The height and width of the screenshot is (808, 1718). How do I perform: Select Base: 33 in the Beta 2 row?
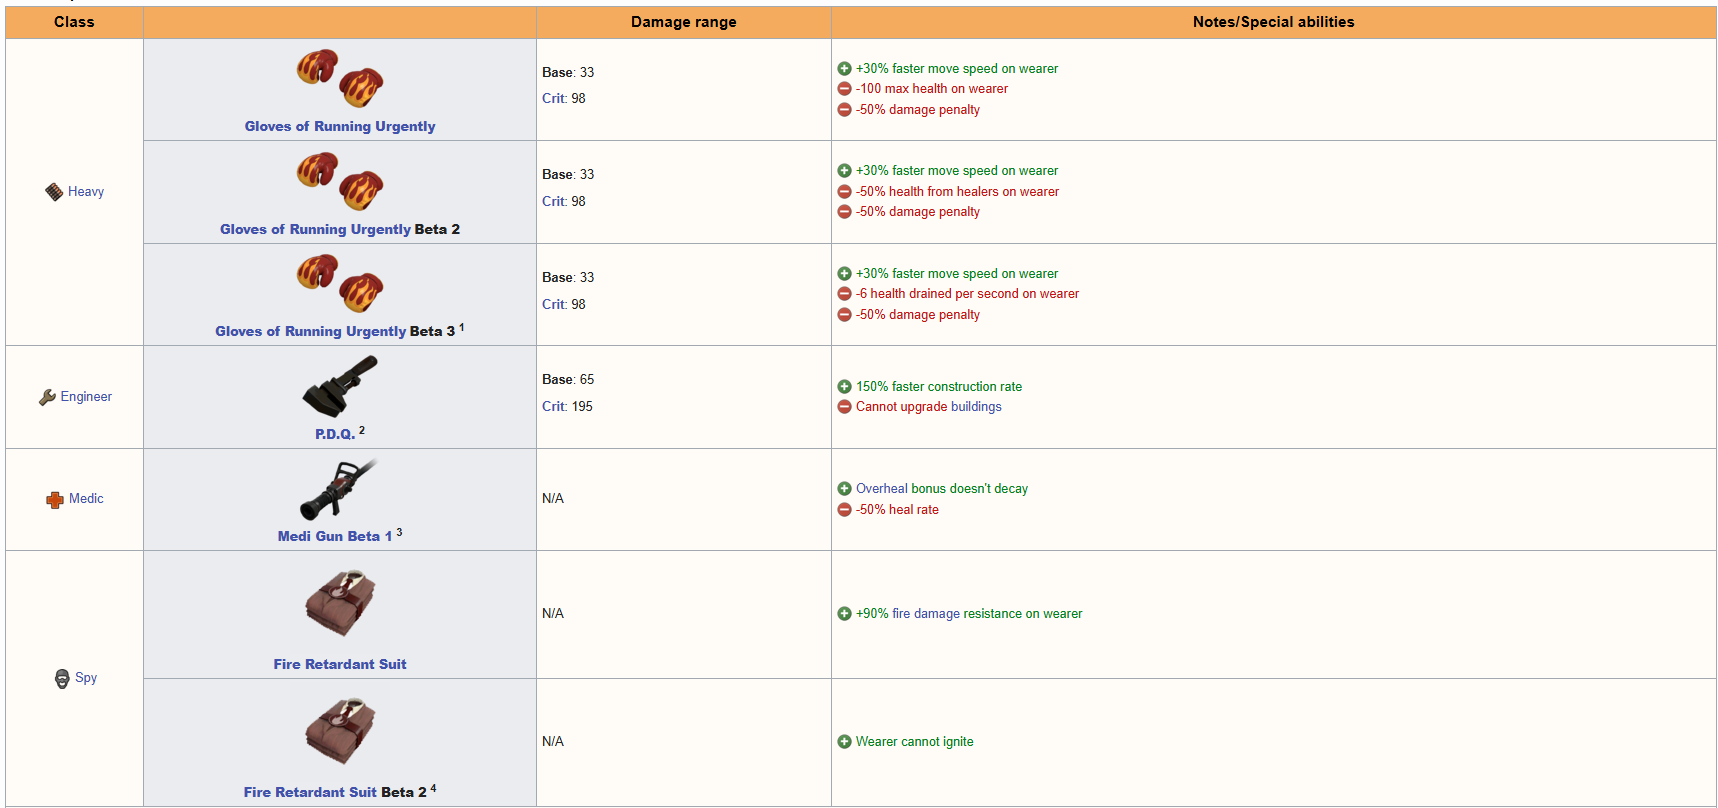[568, 175]
